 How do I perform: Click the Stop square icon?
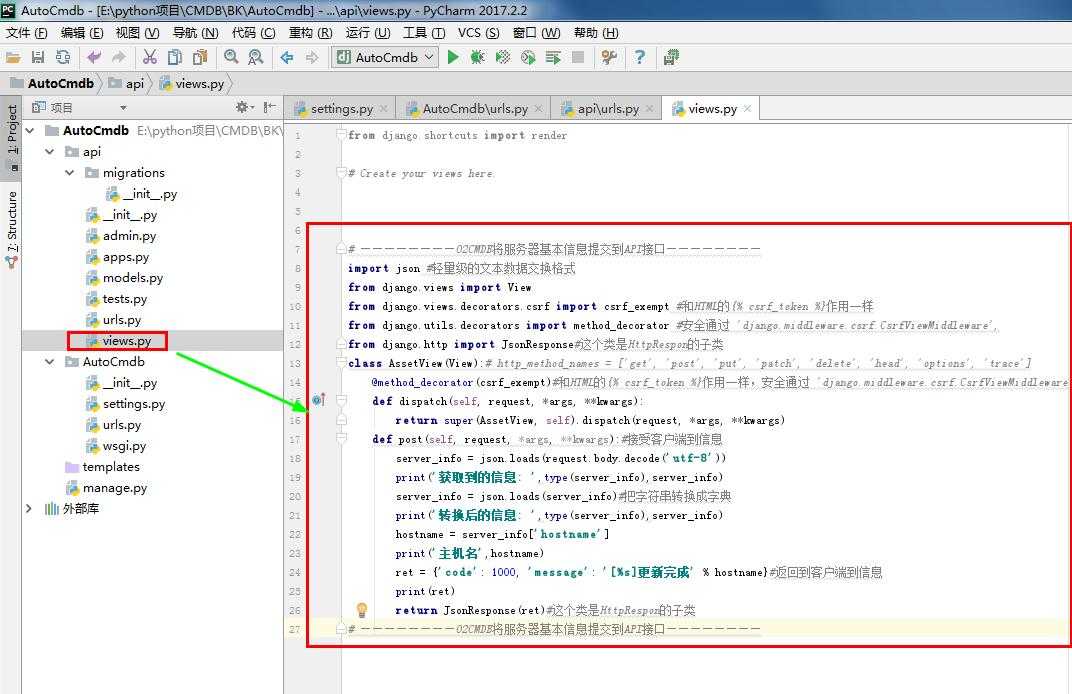578,57
